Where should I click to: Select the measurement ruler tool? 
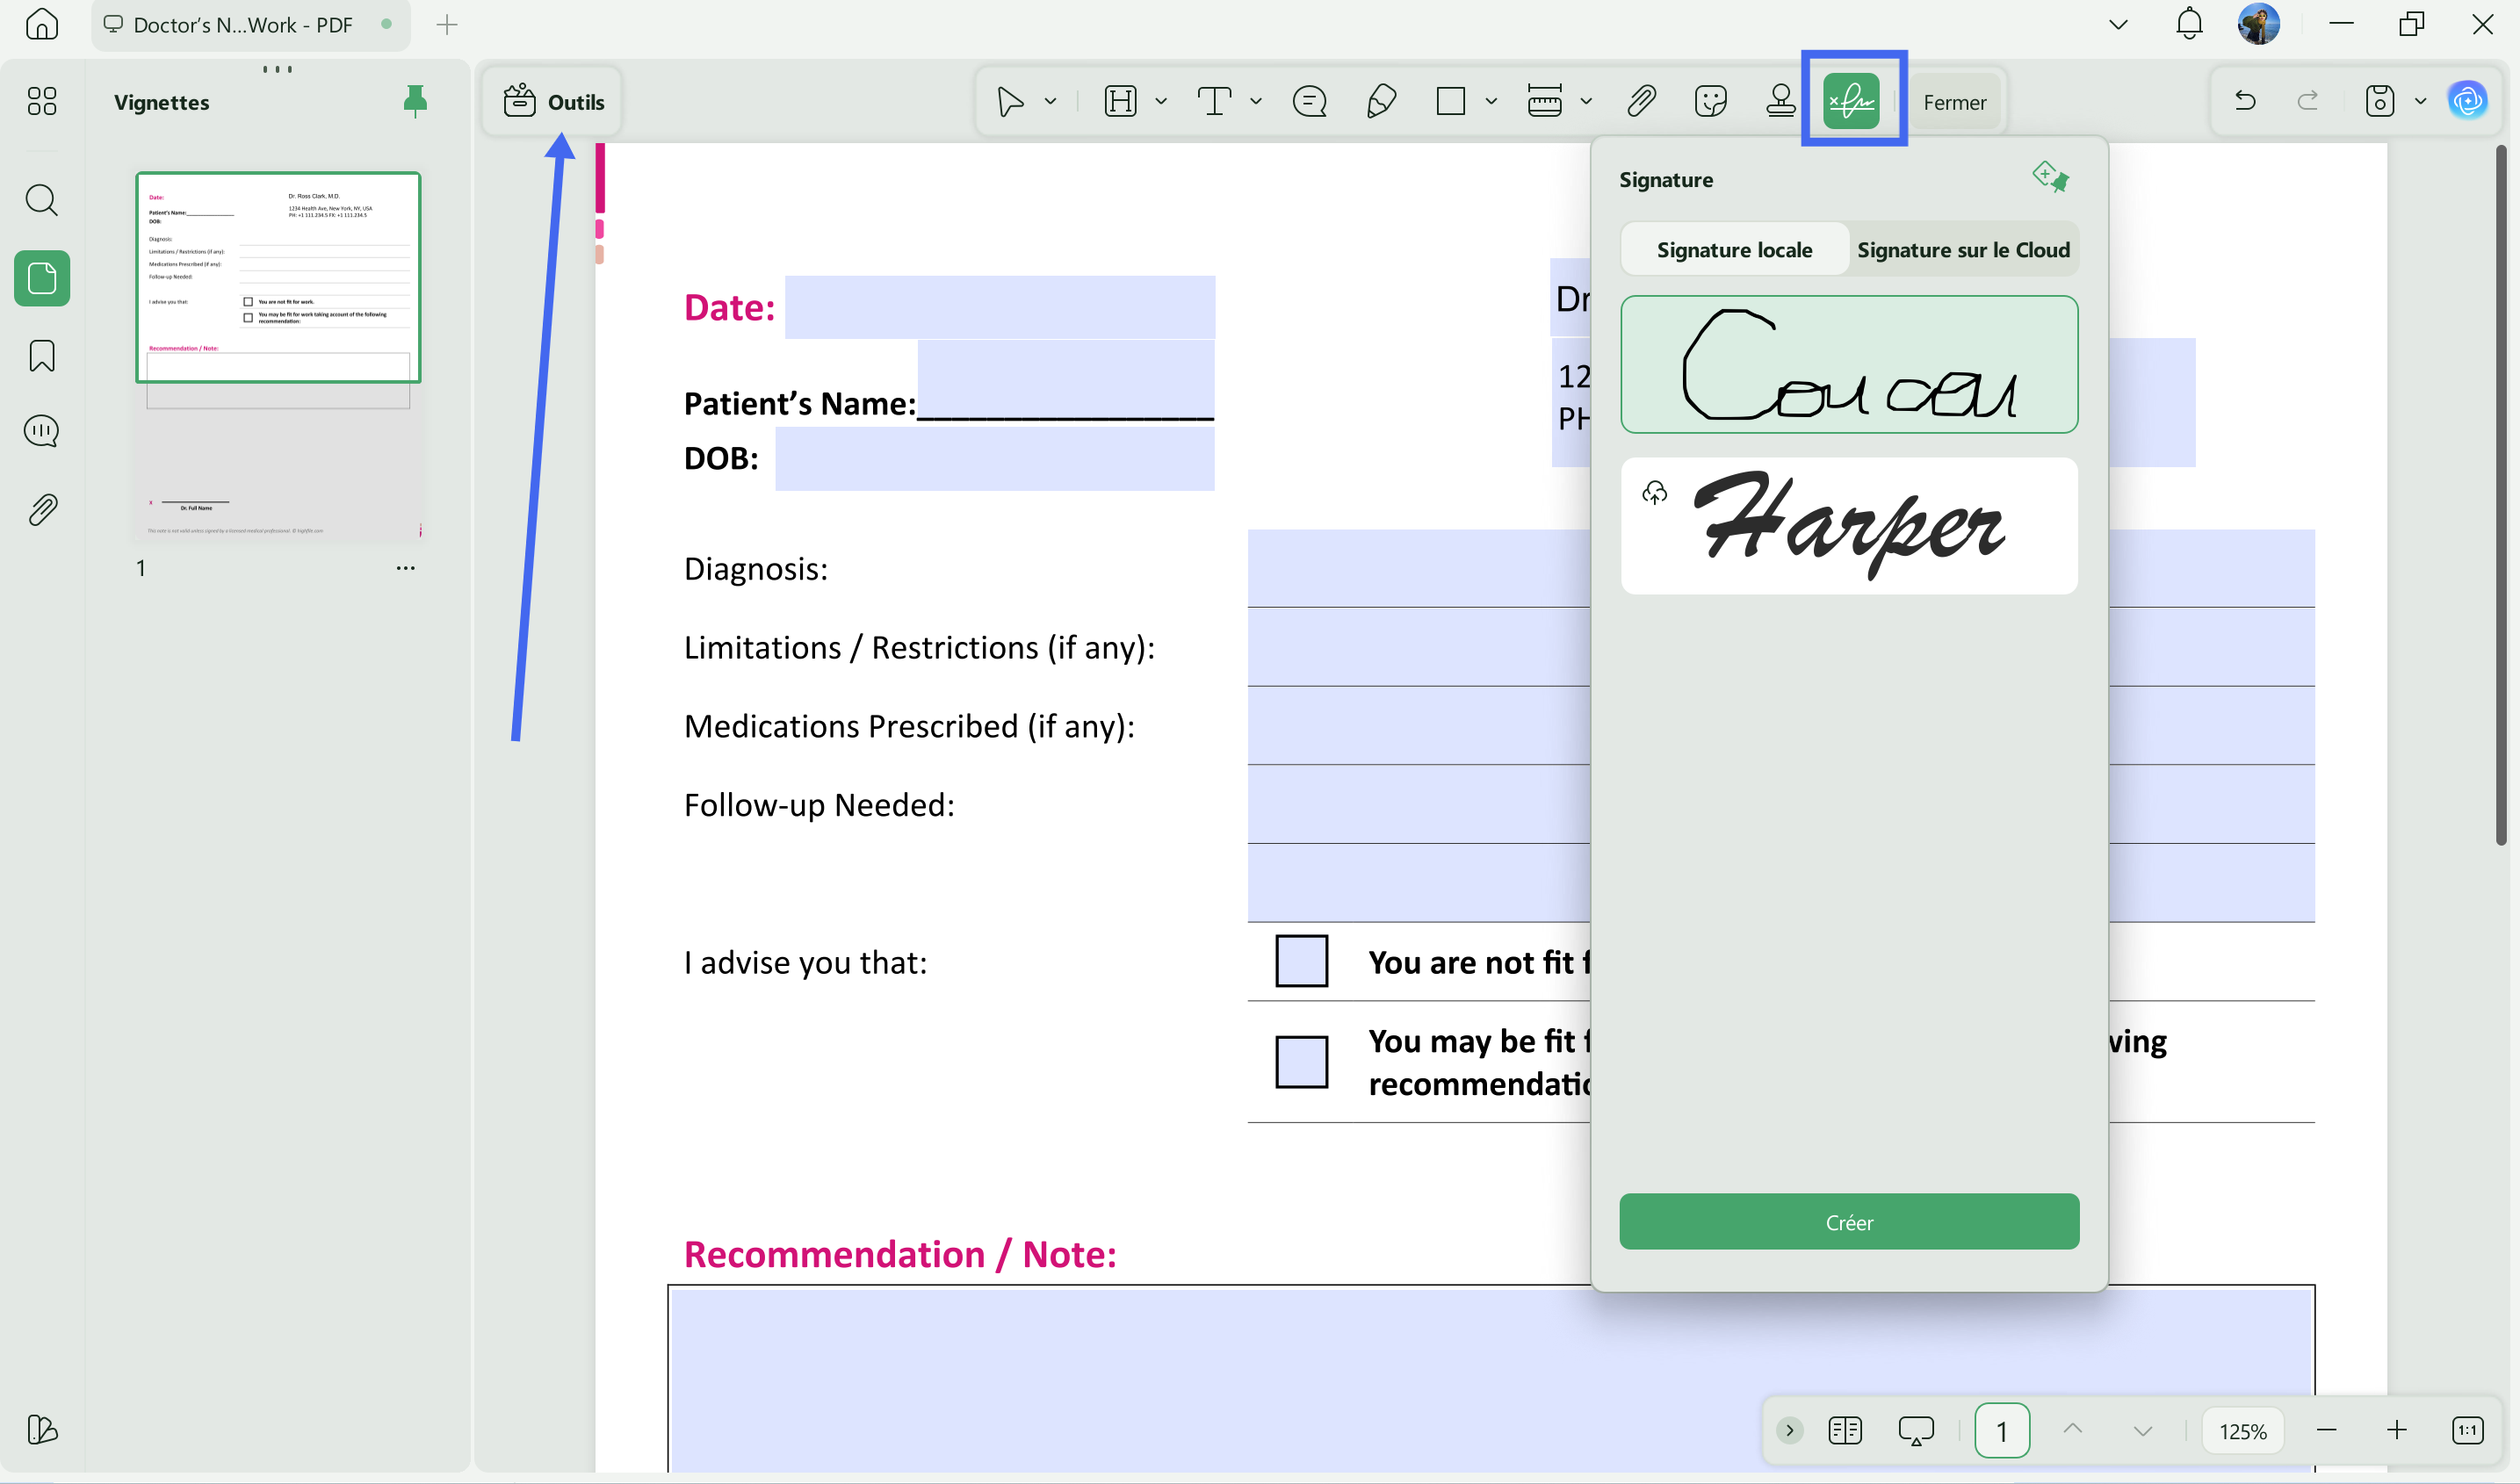tap(1545, 101)
